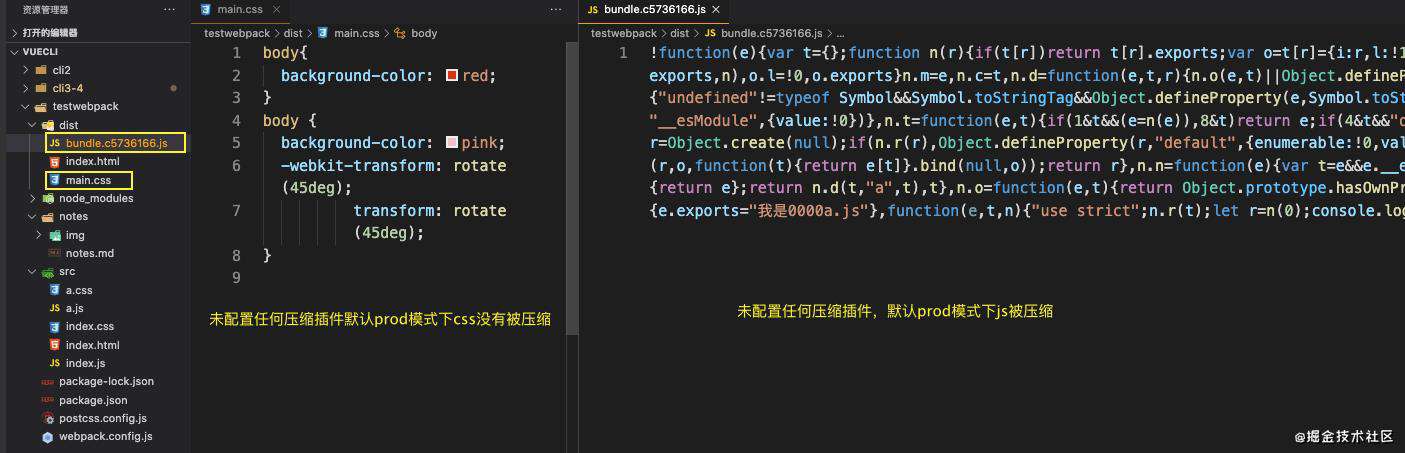This screenshot has width=1405, height=453.
Task: Collapse the notes folder
Action: click(34, 216)
